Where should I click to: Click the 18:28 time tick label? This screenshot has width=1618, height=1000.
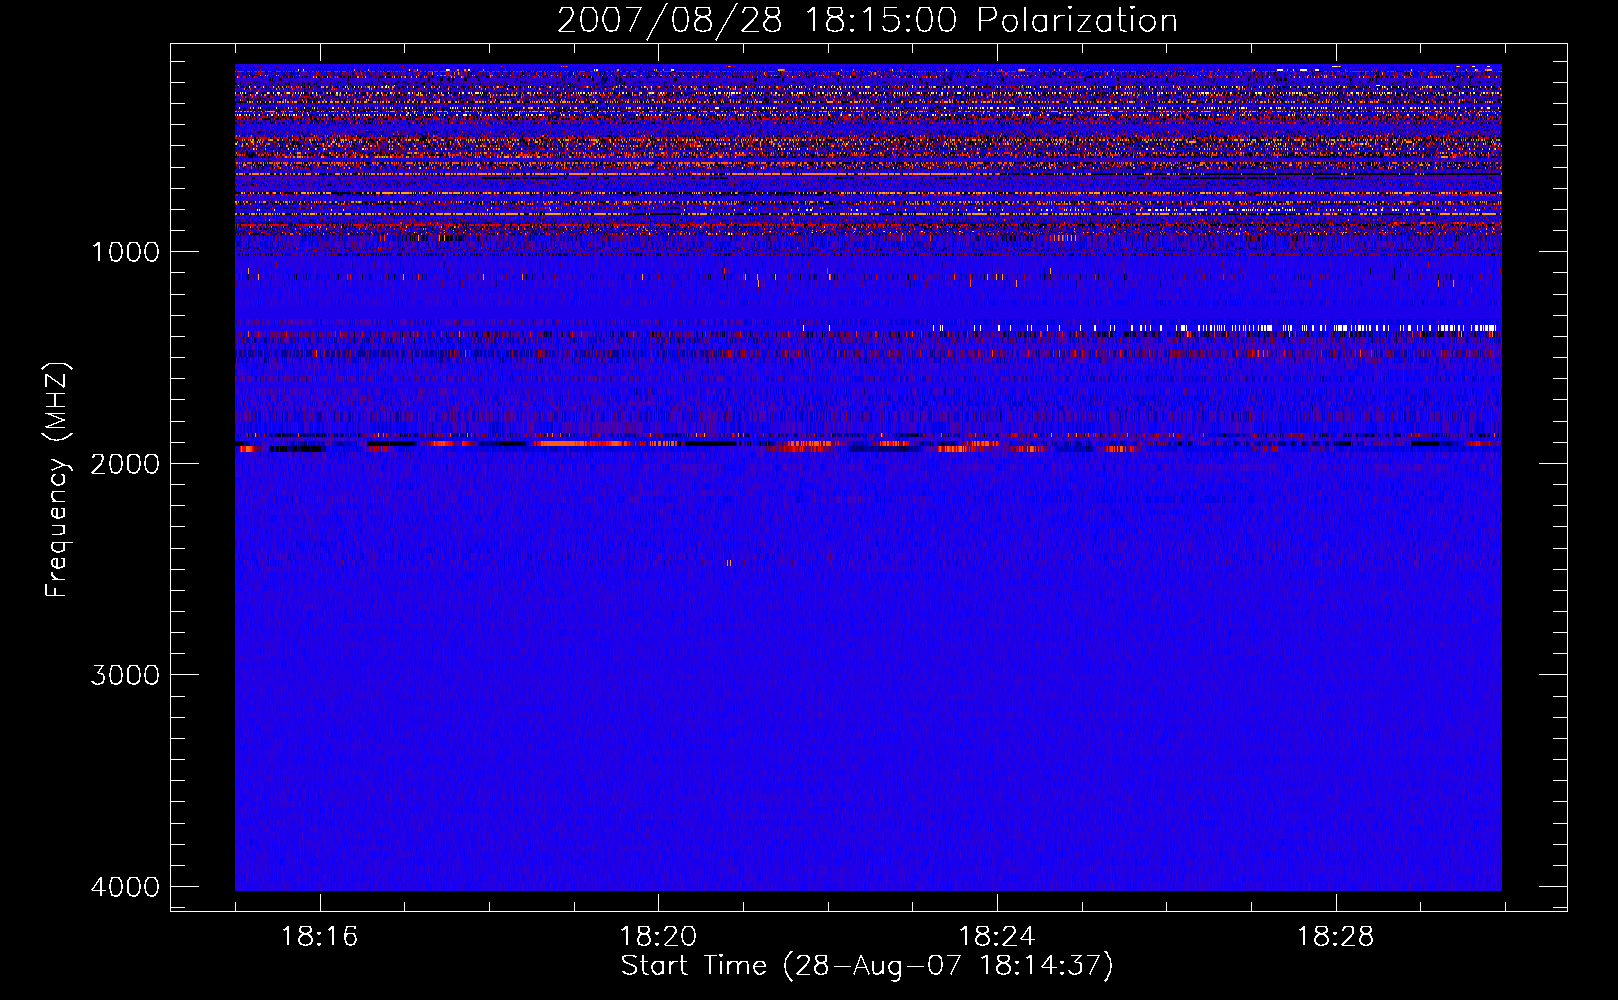click(1336, 937)
